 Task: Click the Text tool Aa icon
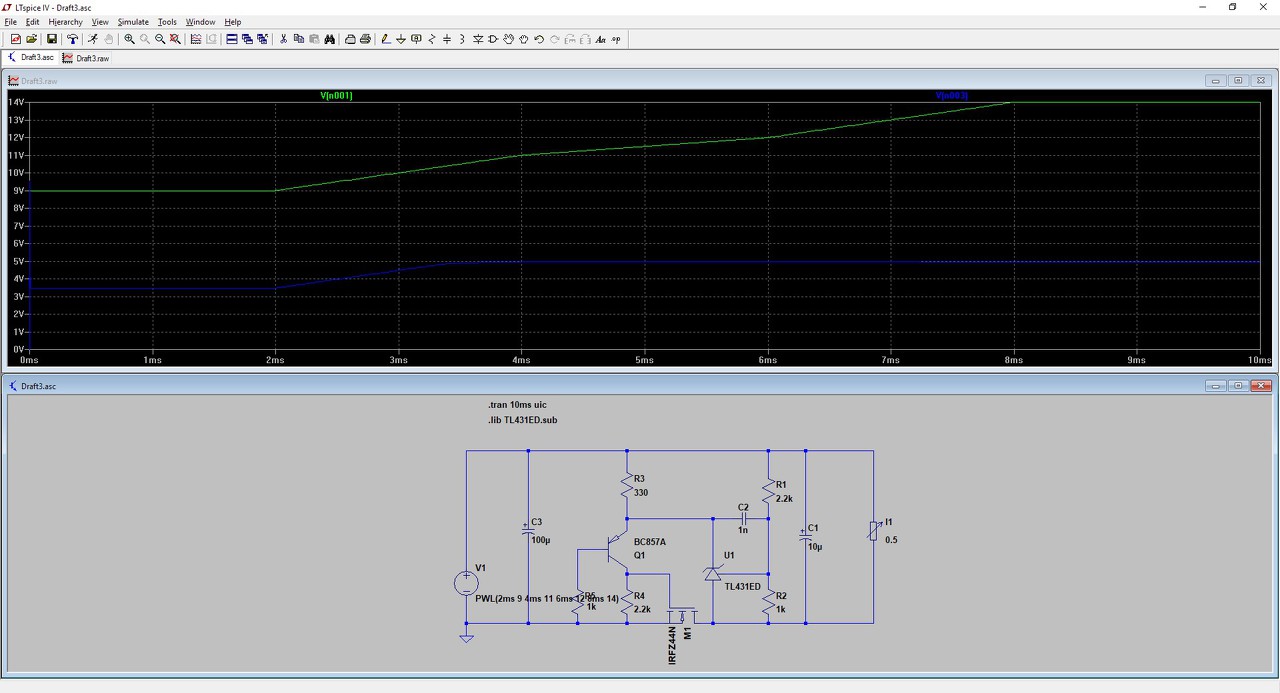pos(601,39)
